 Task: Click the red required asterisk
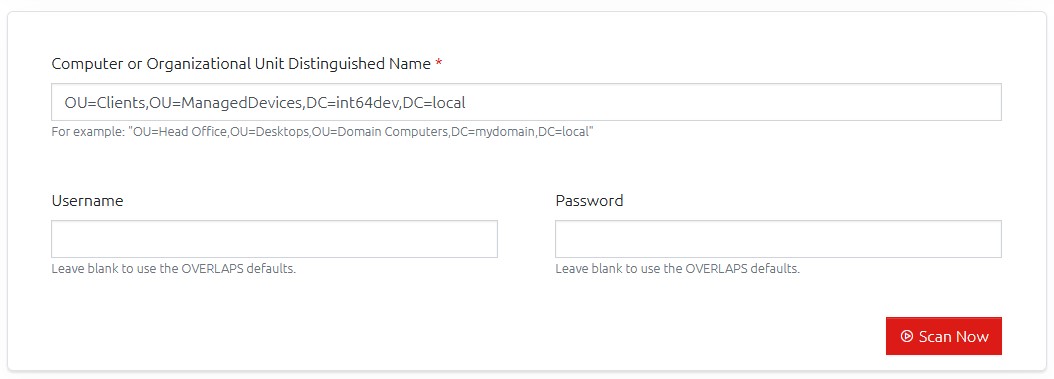click(x=439, y=64)
